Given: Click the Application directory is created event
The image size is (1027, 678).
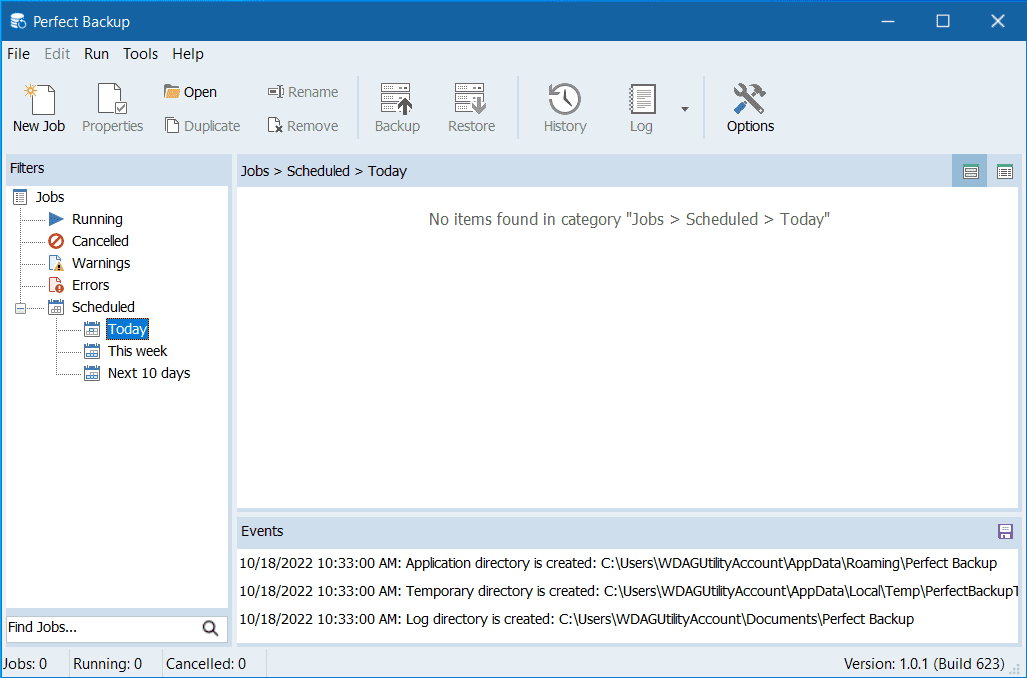Looking at the screenshot, I should [x=618, y=563].
